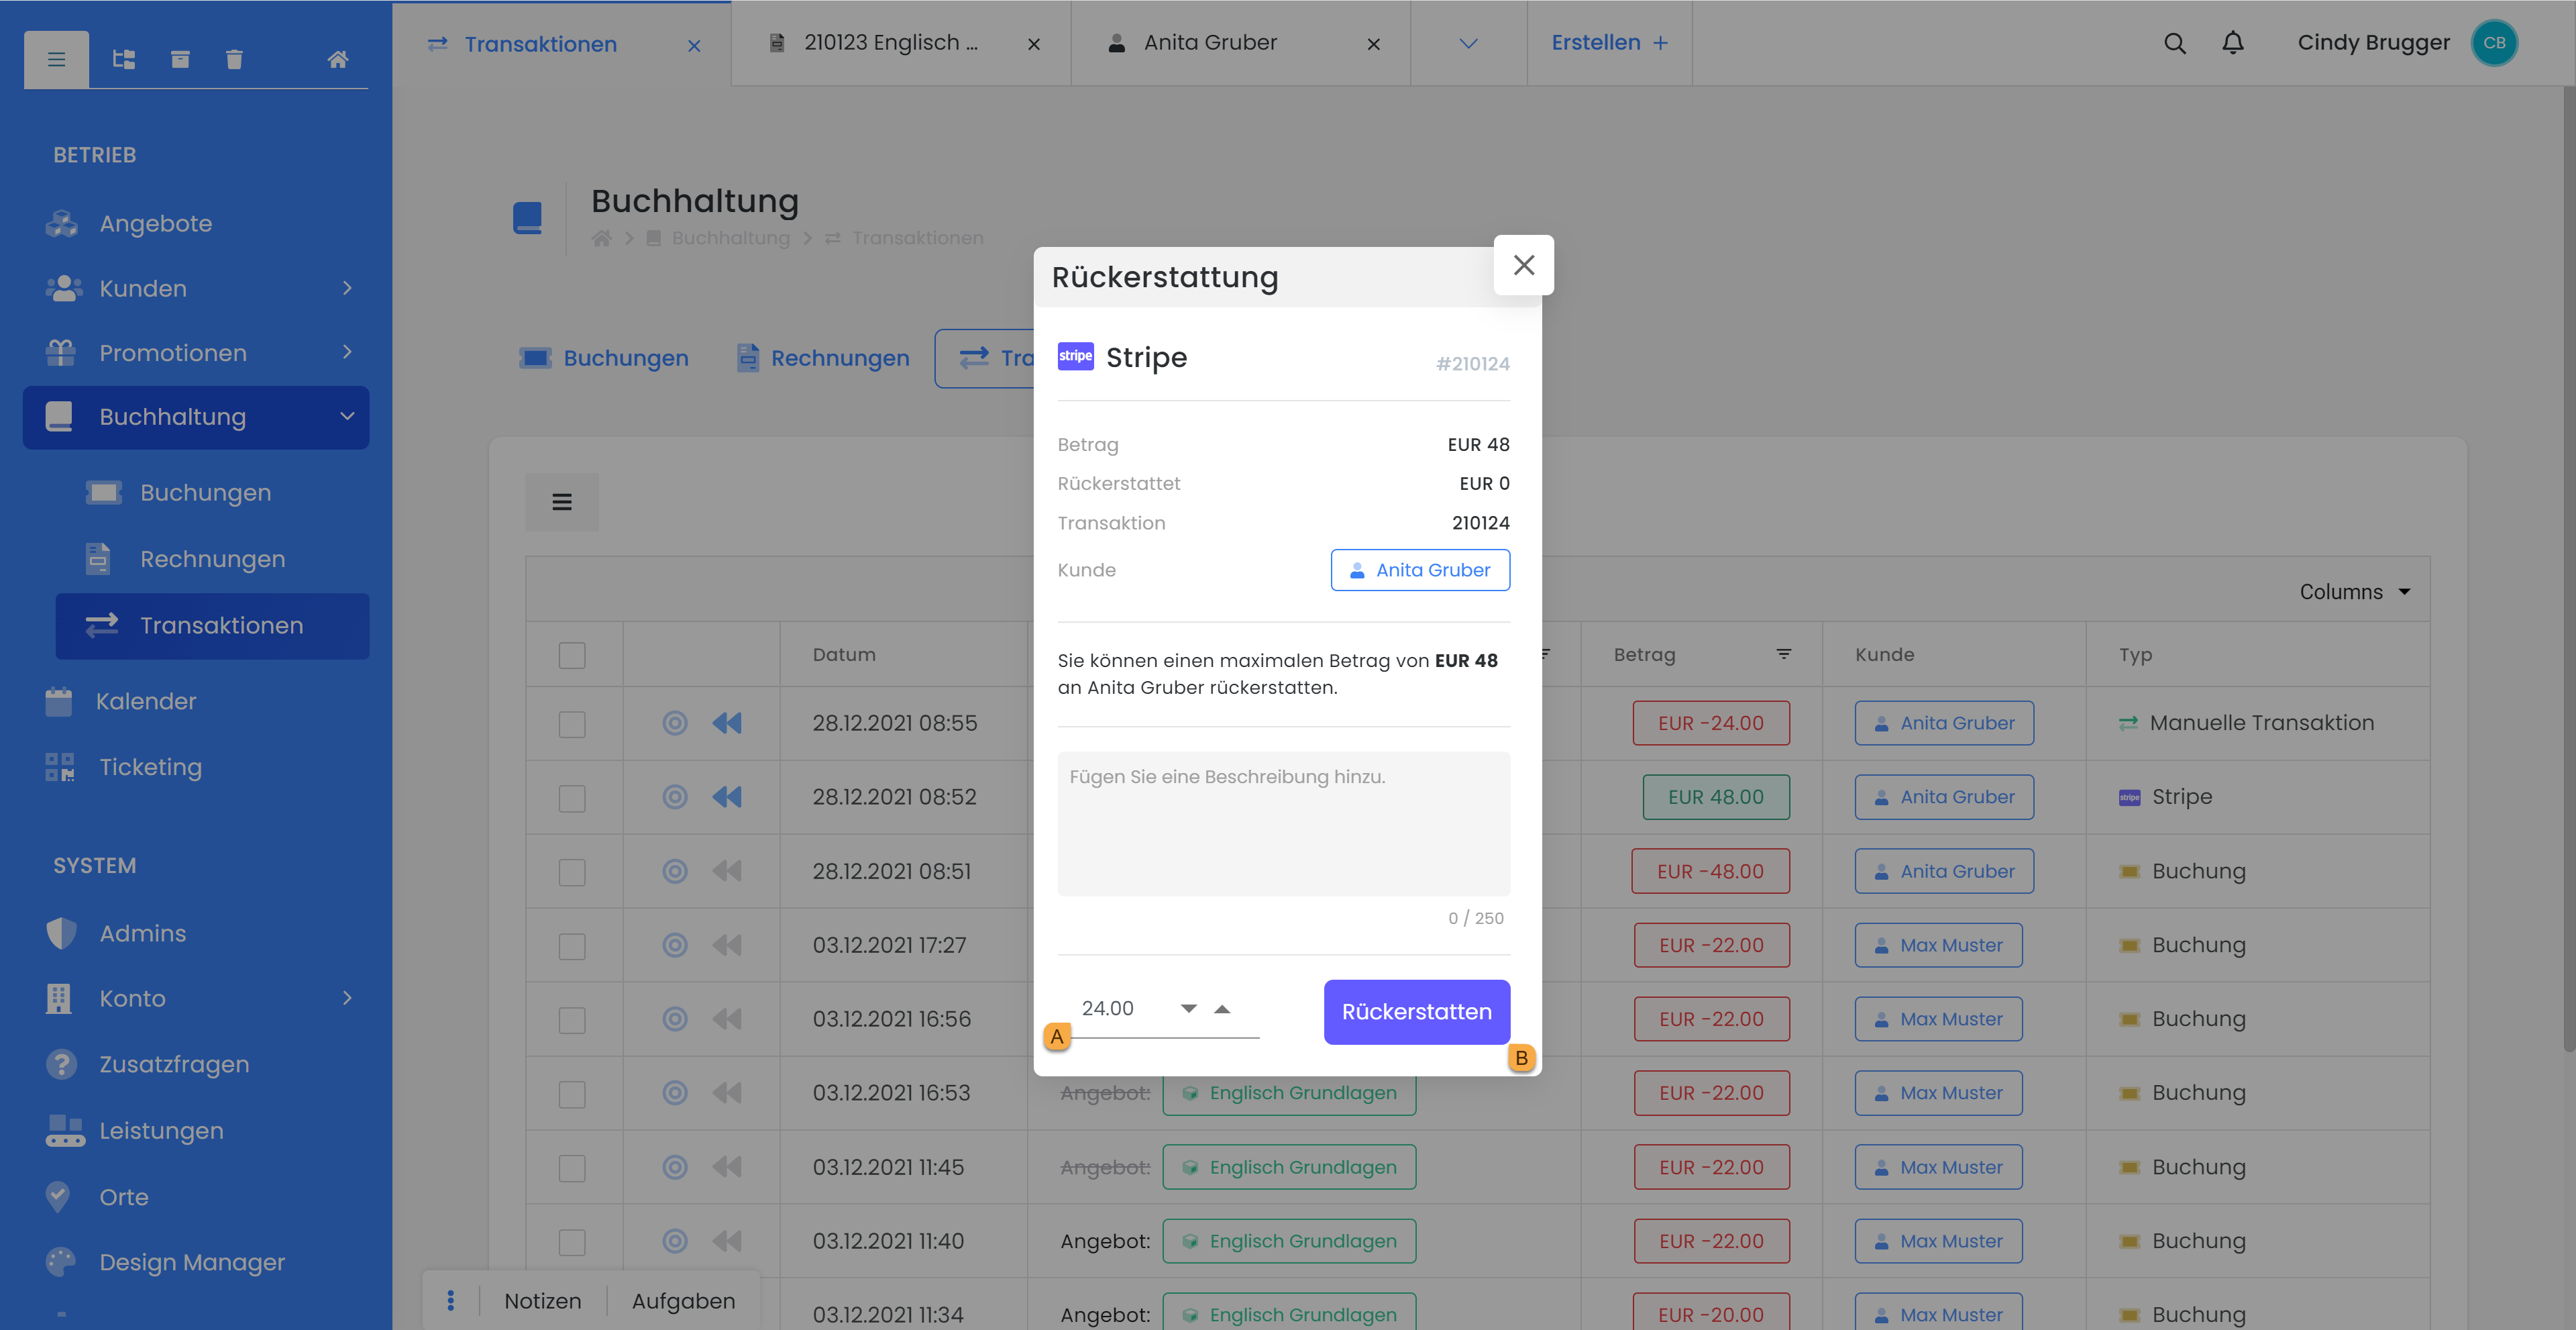Check the box for the 28.12.2021 08:55 transaction

572,724
